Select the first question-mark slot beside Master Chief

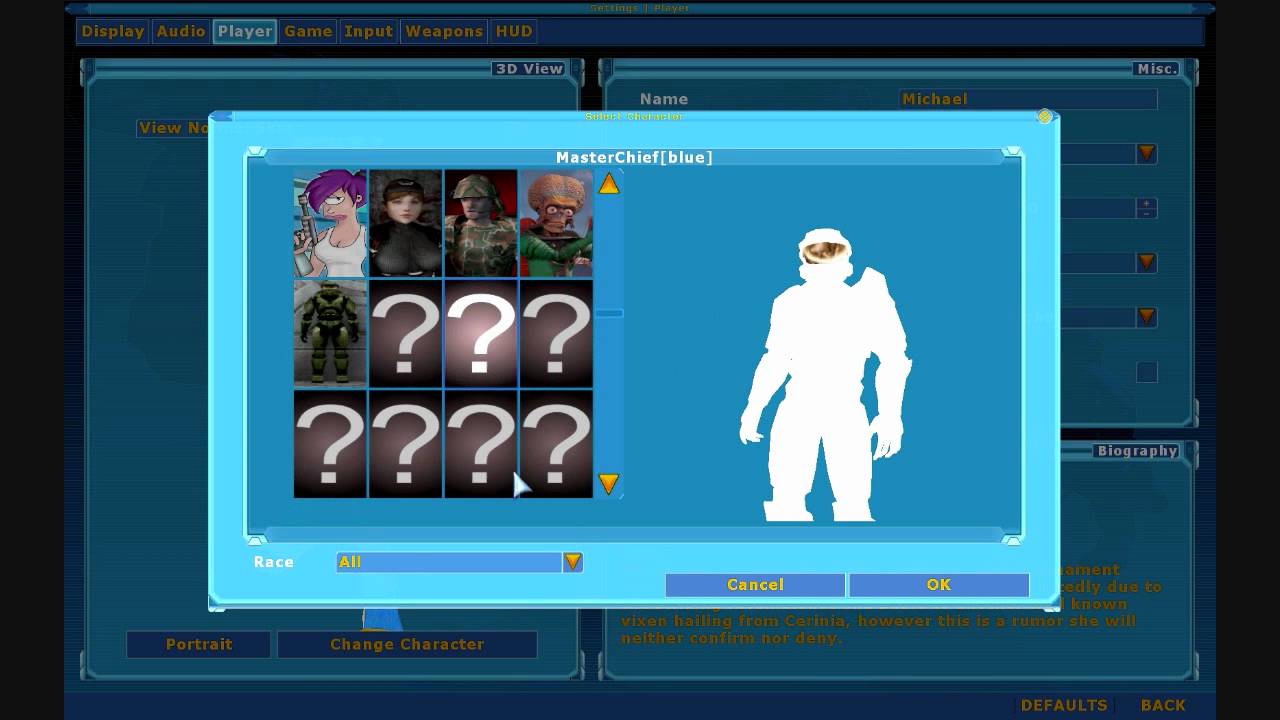click(405, 333)
